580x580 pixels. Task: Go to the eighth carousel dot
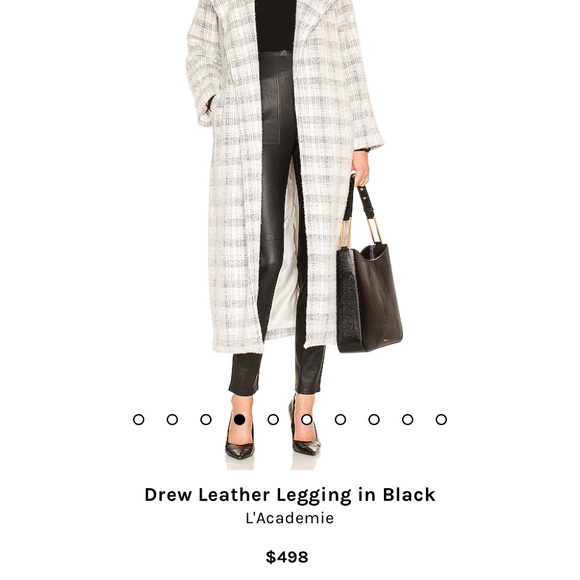(x=374, y=419)
